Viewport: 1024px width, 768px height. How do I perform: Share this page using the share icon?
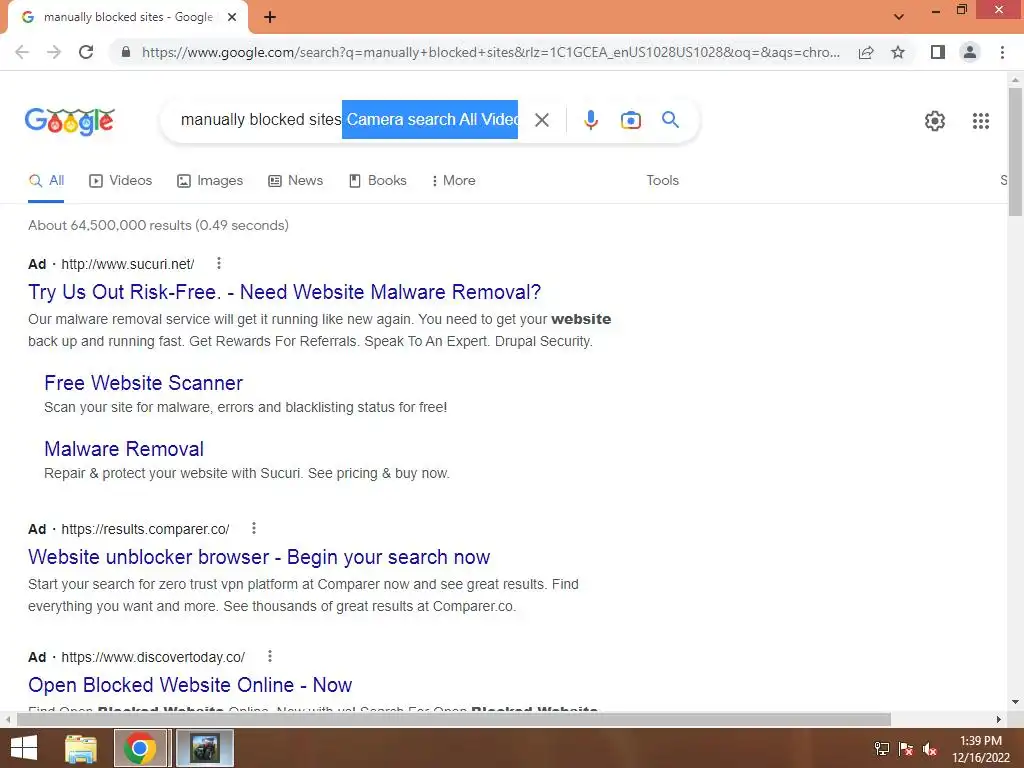click(866, 52)
